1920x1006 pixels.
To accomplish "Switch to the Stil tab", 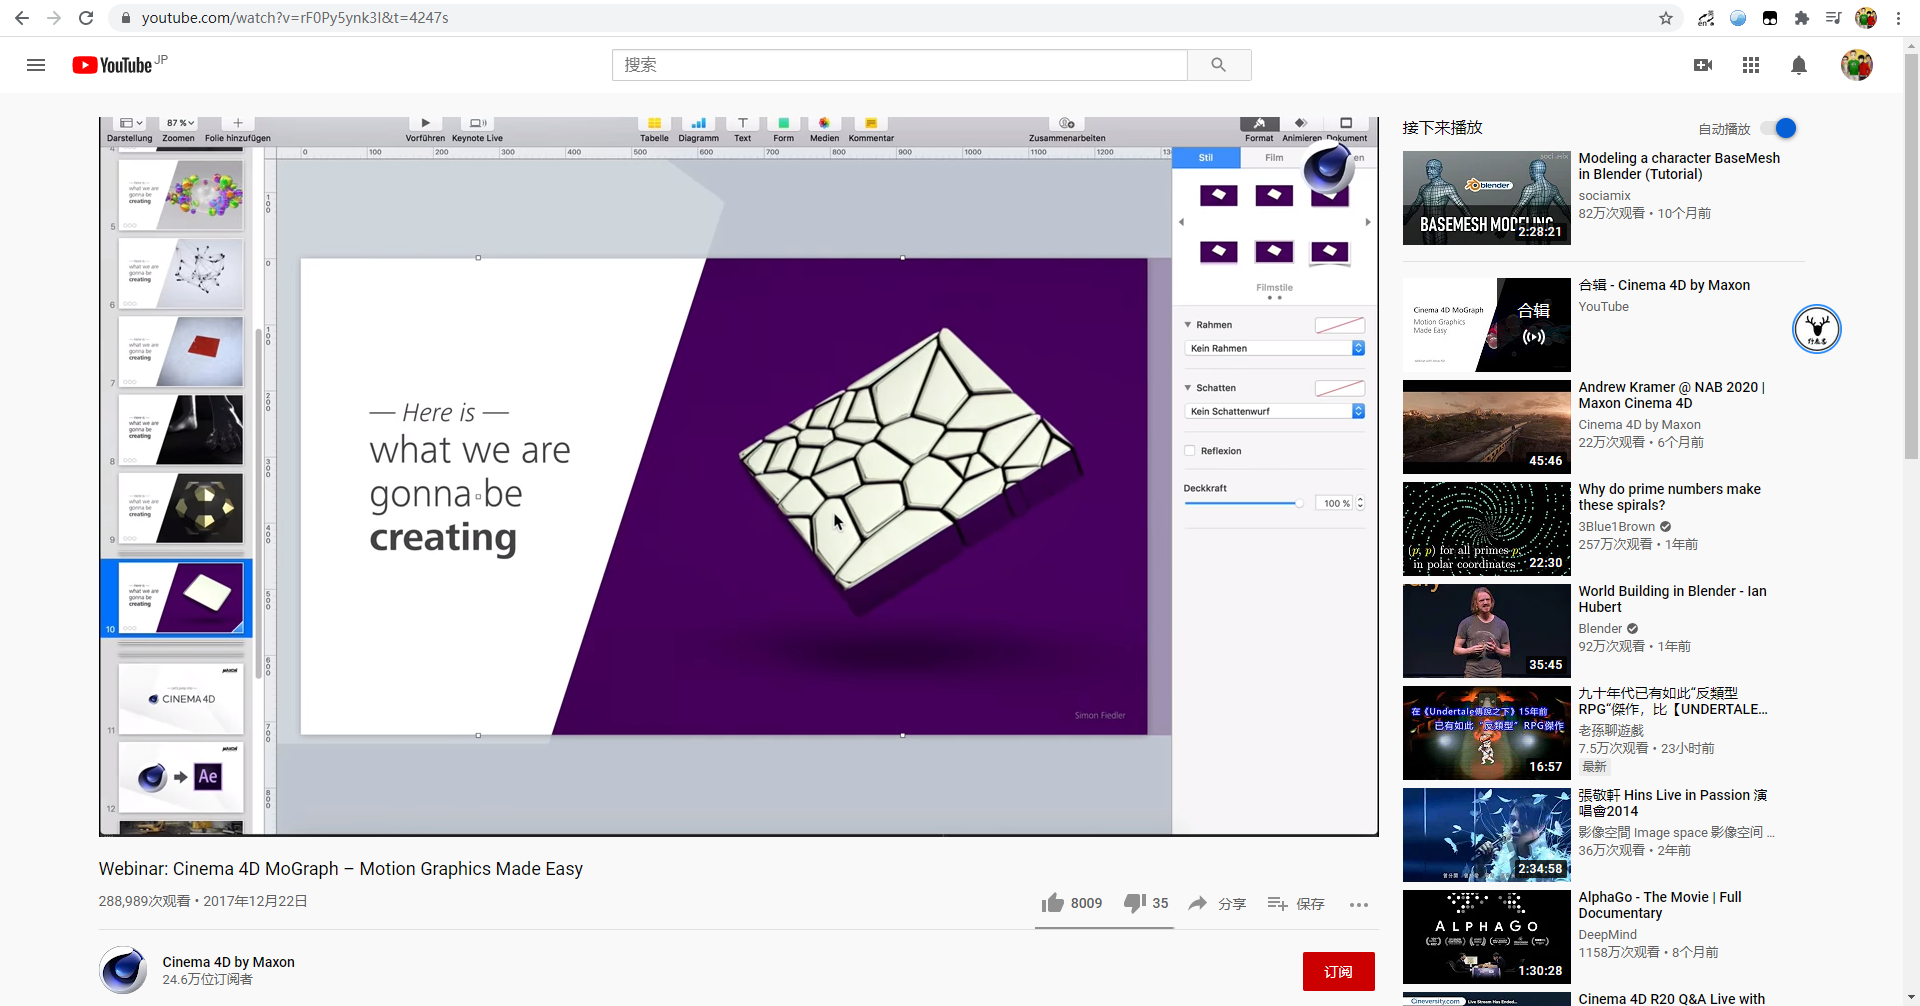I will tap(1206, 158).
